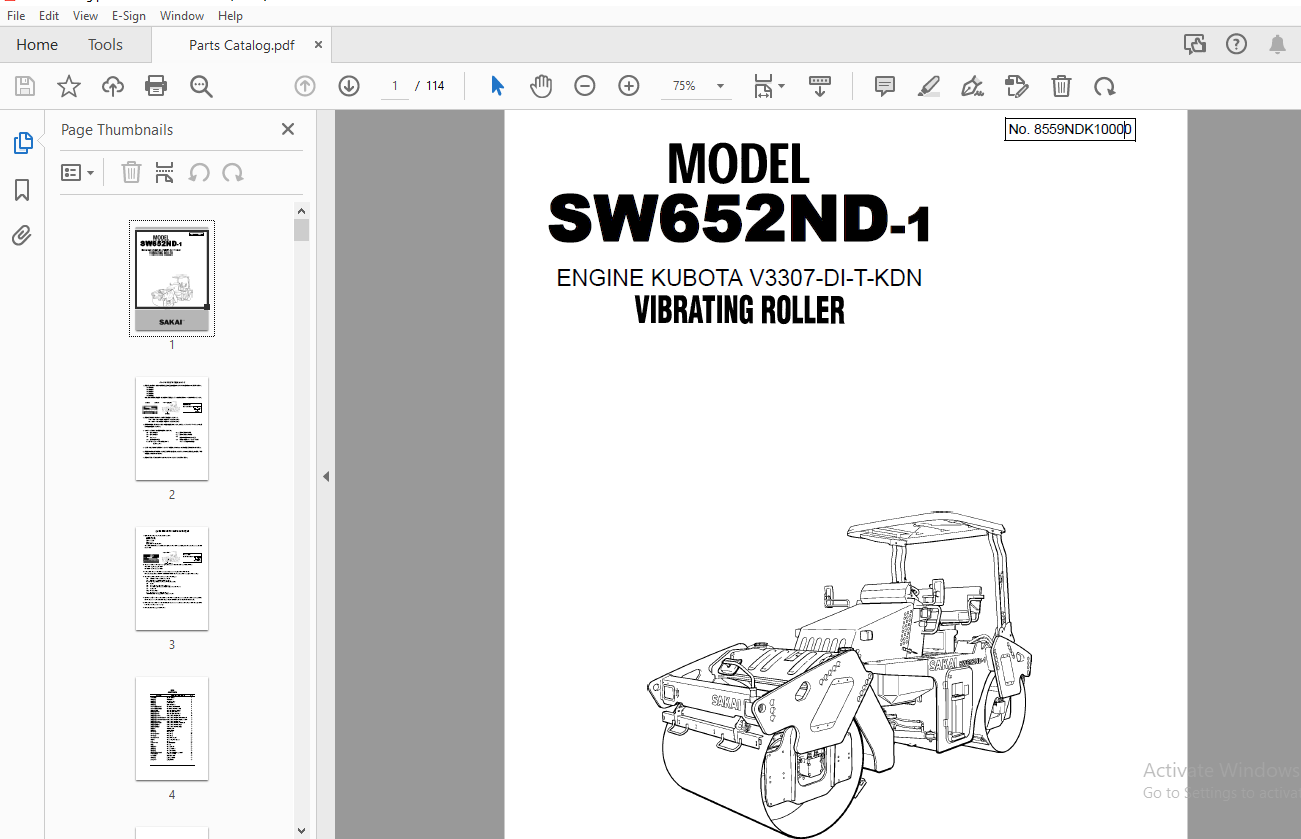Open the Bookmarks sidebar panel
The height and width of the screenshot is (839, 1301).
pyautogui.click(x=22, y=190)
